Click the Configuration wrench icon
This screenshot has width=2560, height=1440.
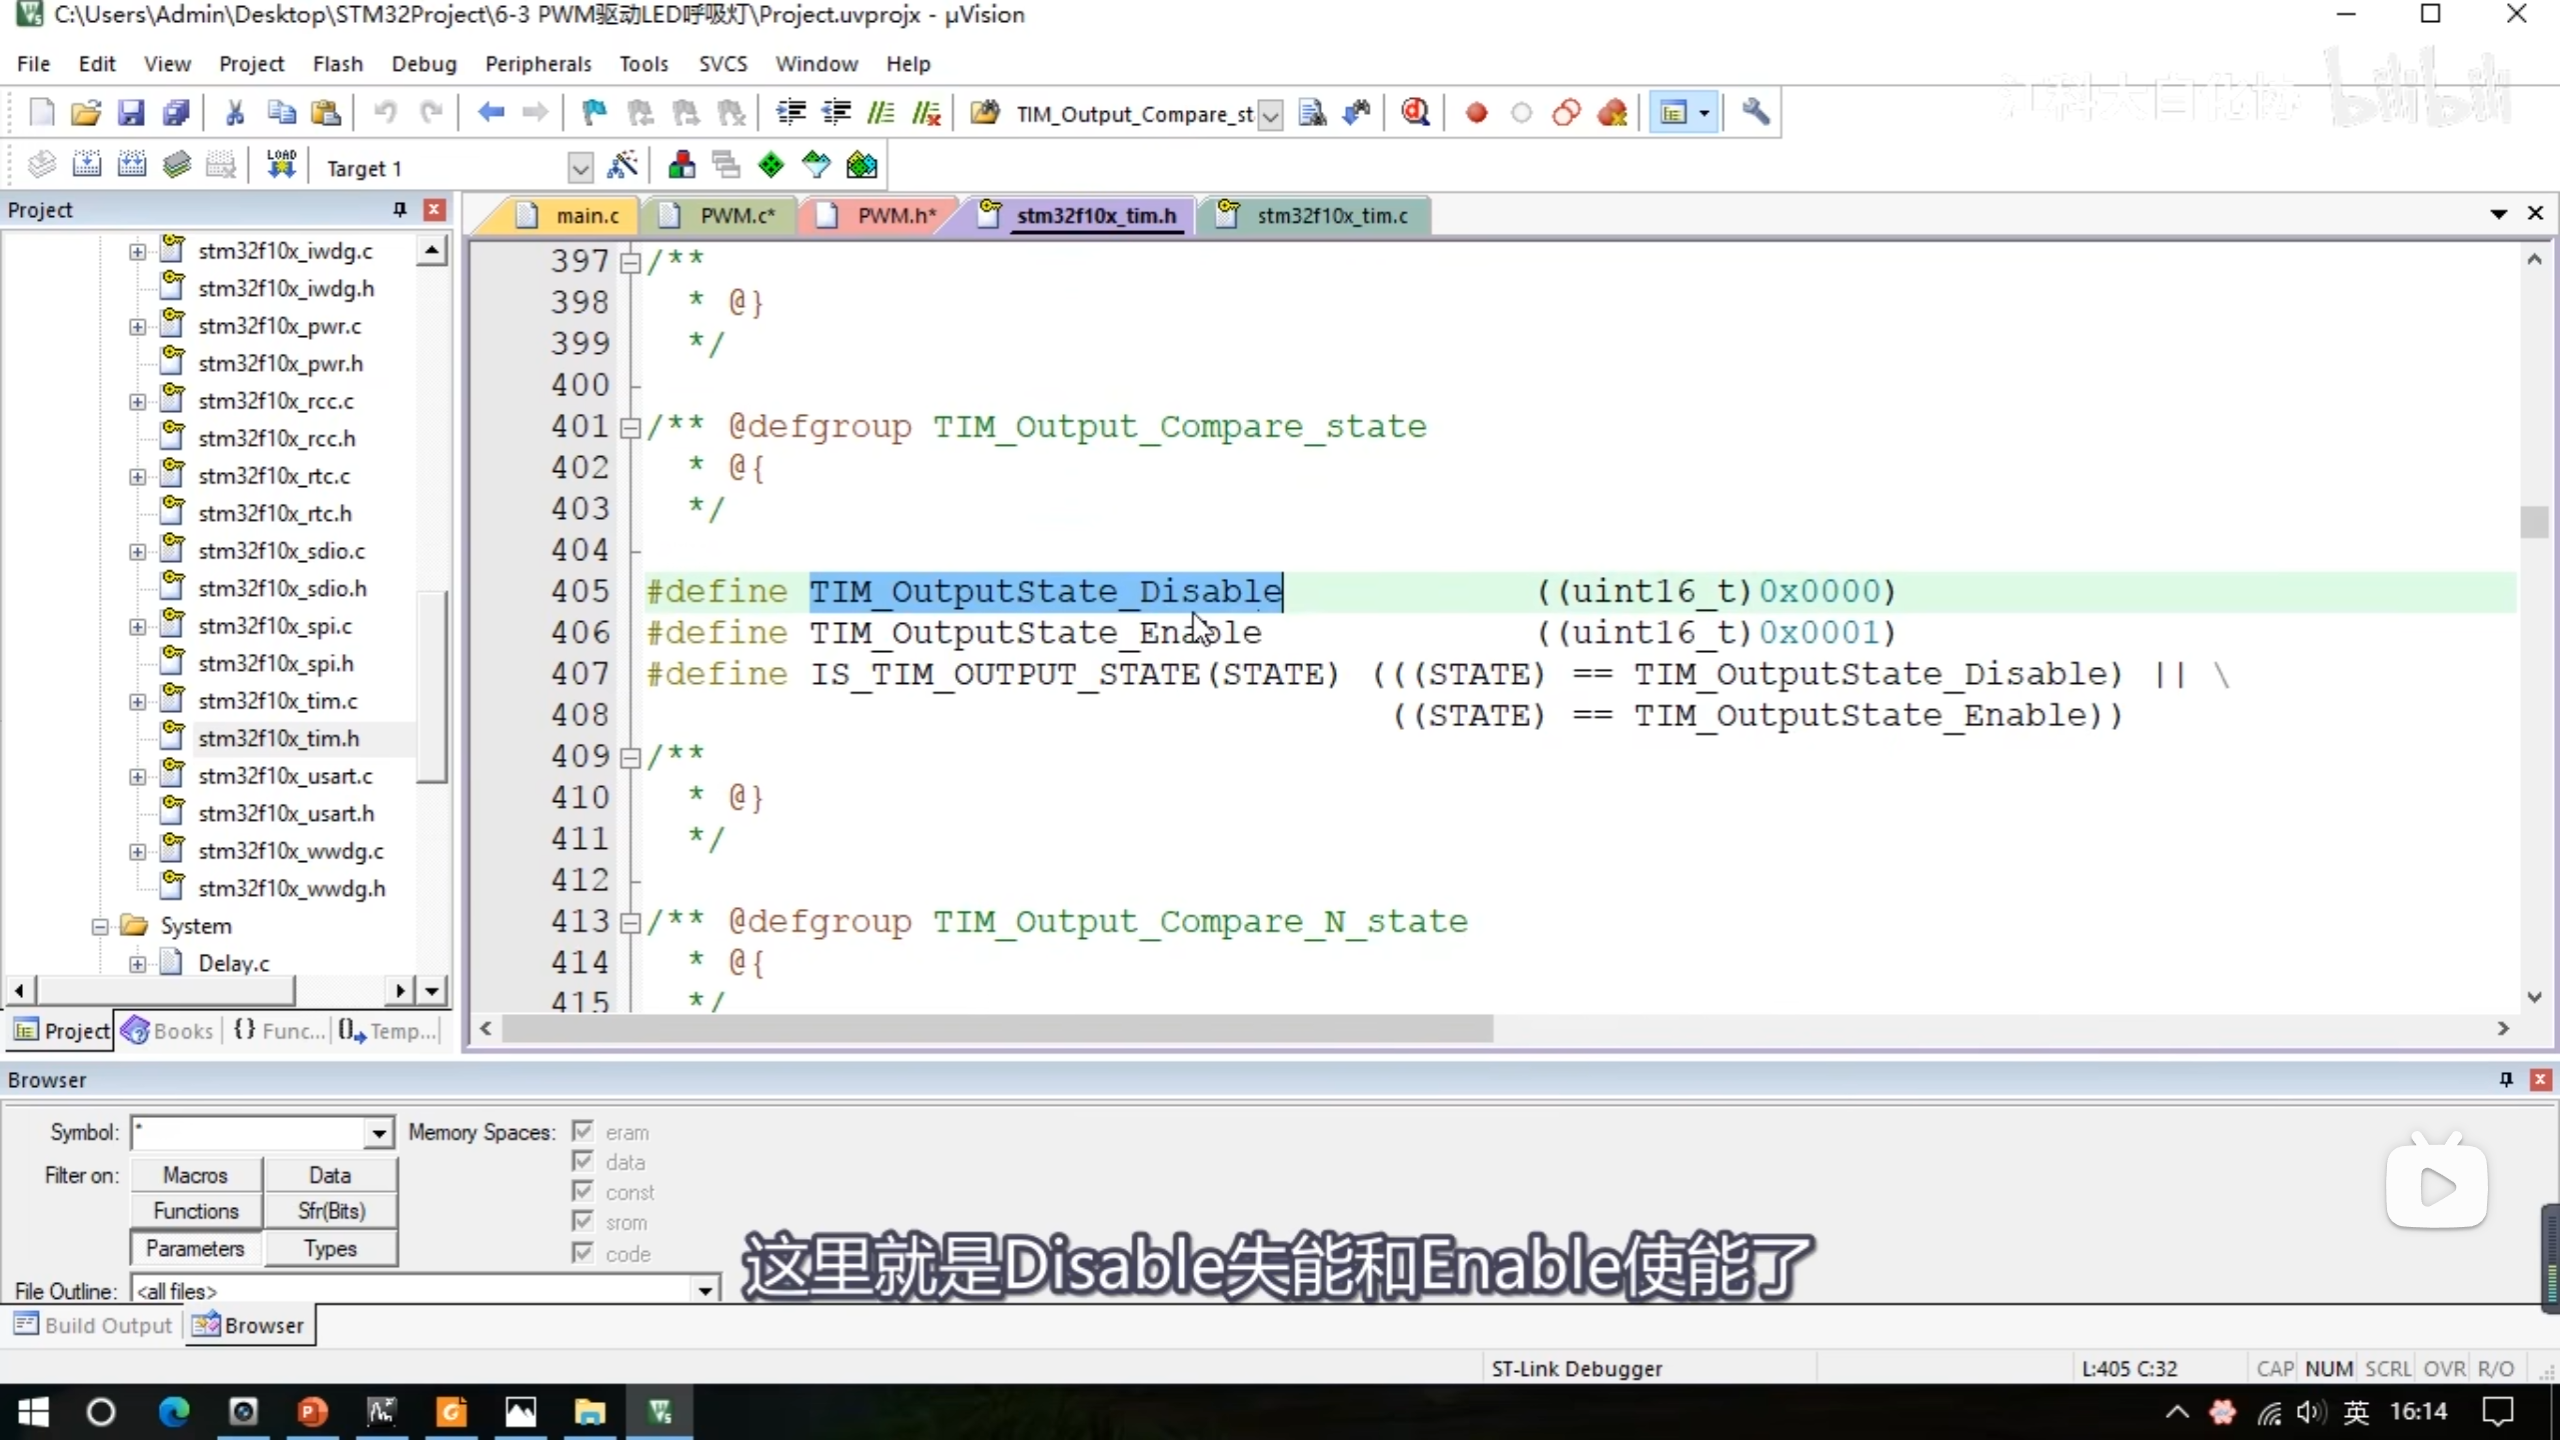coord(1755,113)
